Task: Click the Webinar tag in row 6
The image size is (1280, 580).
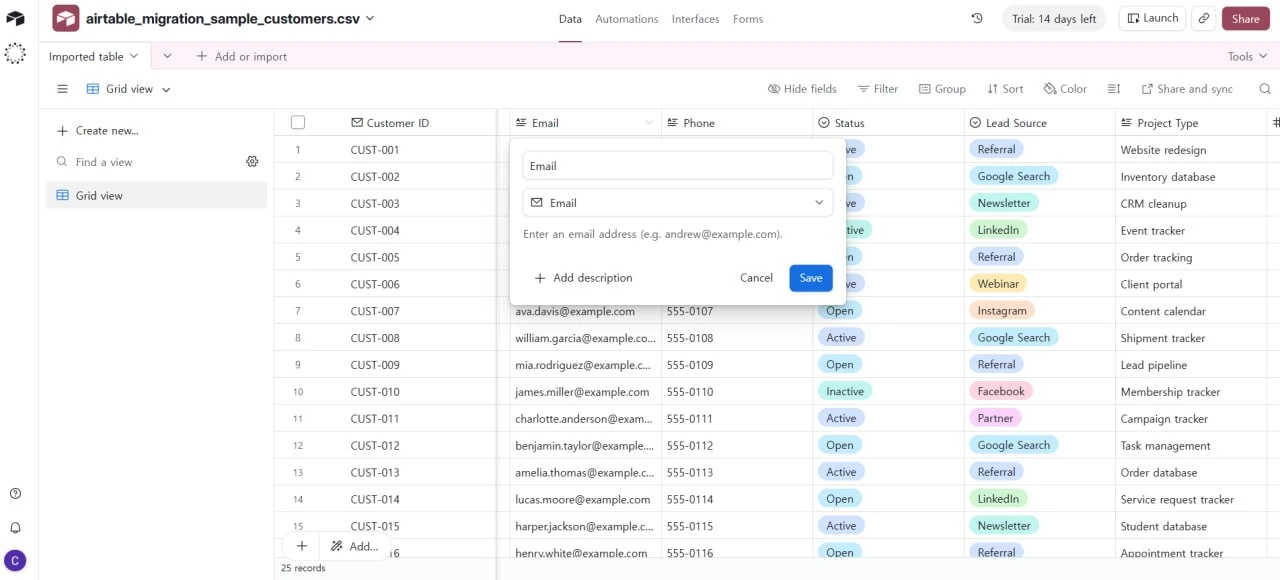Action: 999,284
